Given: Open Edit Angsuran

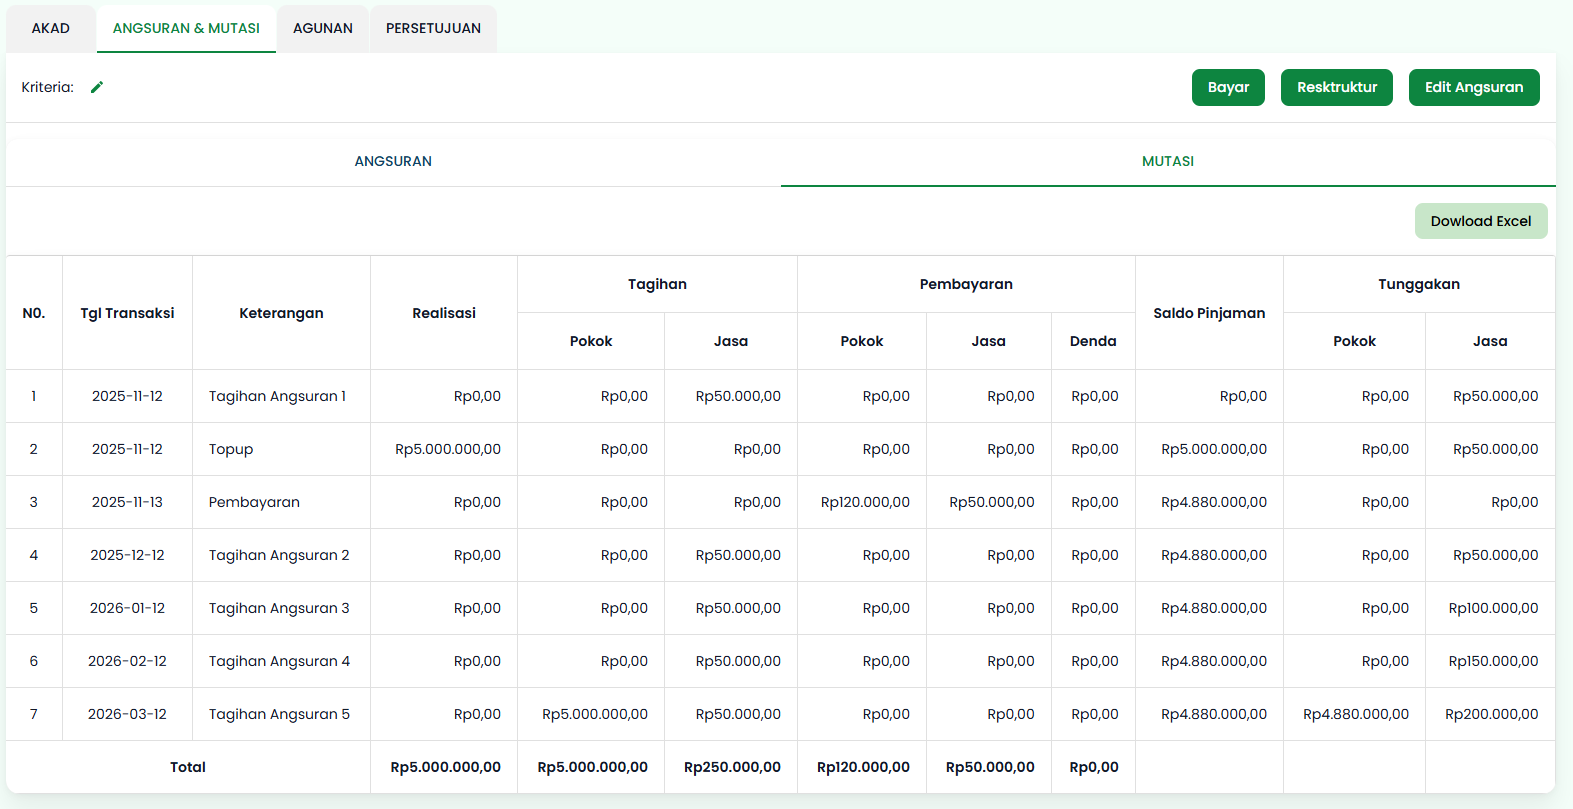Looking at the screenshot, I should tap(1473, 87).
